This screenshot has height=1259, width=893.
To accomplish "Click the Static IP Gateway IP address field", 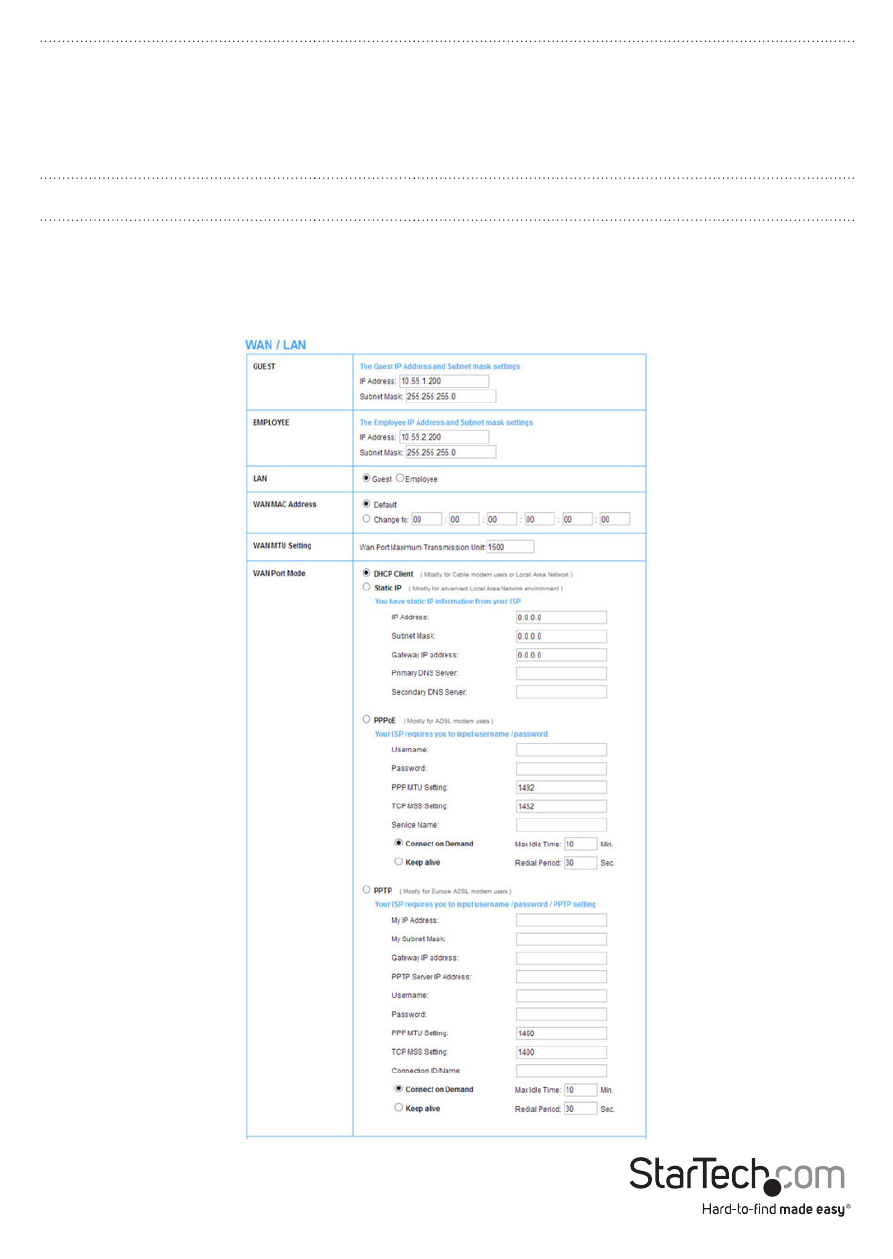I will click(561, 655).
